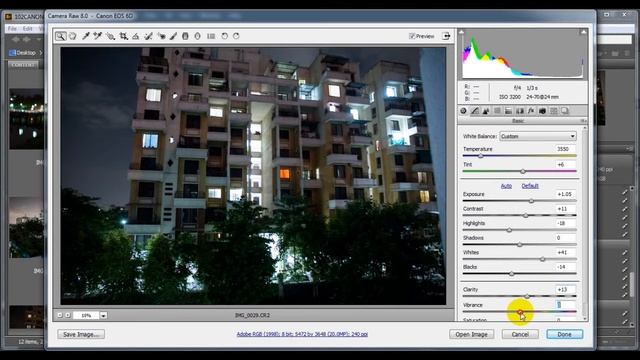Switch to the Lens Corrections panel tab
The width and height of the screenshot is (640, 360).
pyautogui.click(x=520, y=111)
